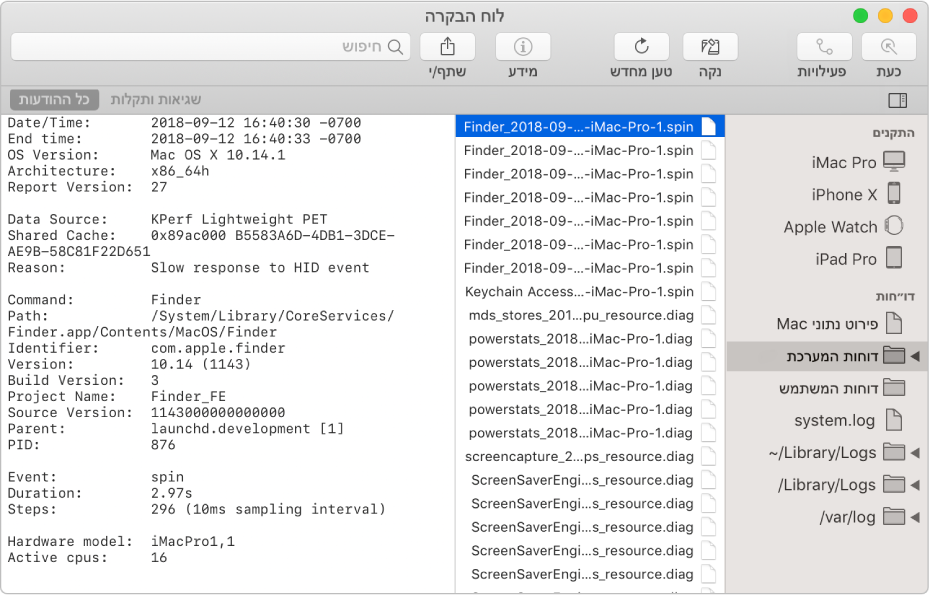Click the iPad Pro tablet icon
The image size is (931, 596).
894,258
